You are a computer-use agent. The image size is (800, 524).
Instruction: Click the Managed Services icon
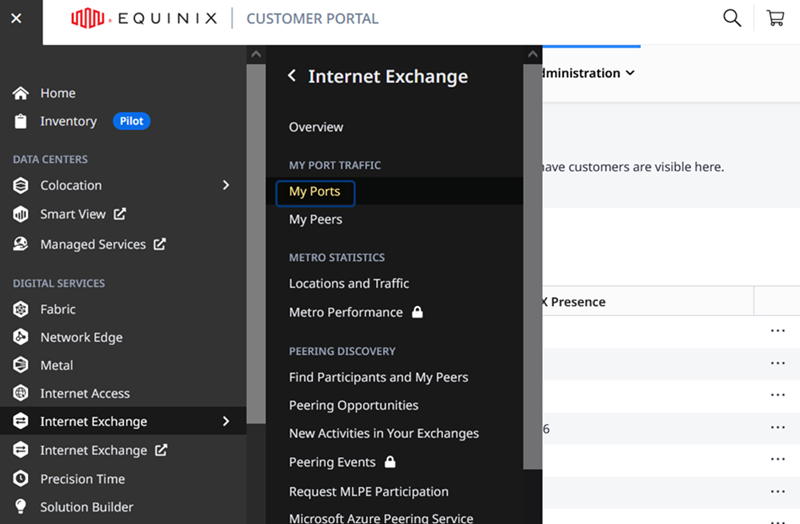tap(20, 244)
